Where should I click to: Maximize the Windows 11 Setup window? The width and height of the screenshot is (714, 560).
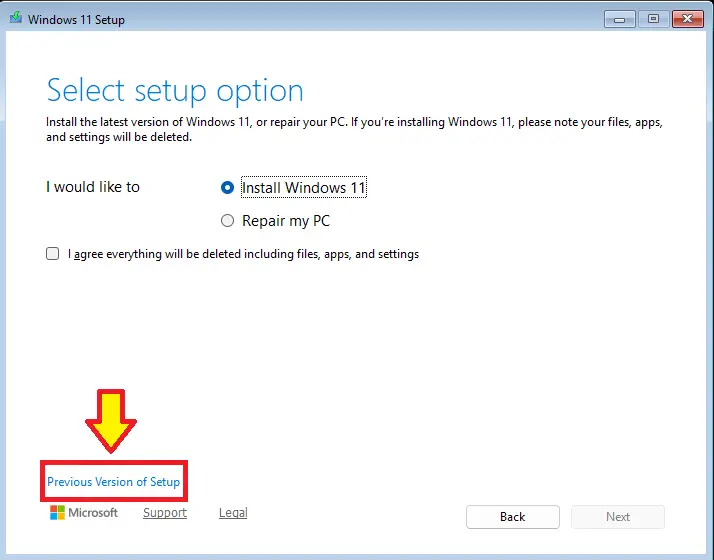click(653, 19)
